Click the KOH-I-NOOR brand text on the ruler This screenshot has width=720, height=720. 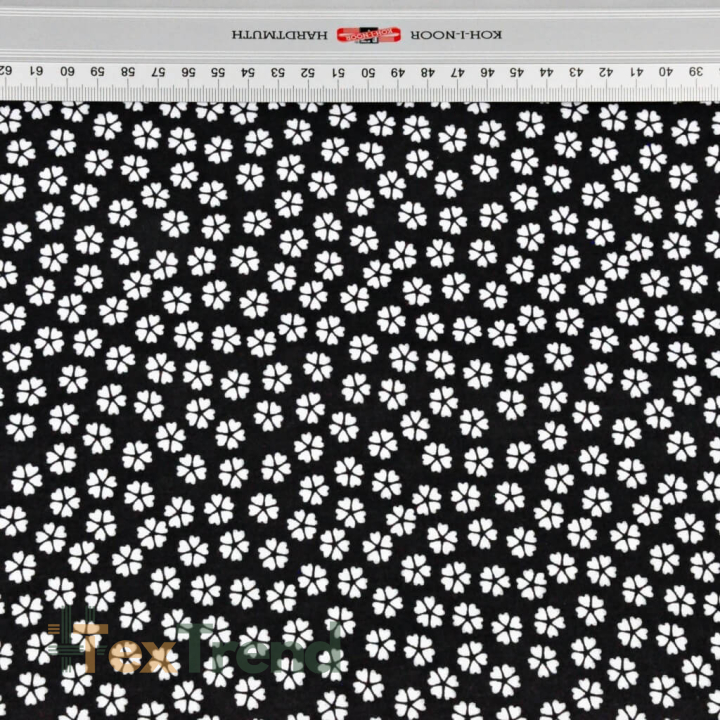(x=456, y=35)
